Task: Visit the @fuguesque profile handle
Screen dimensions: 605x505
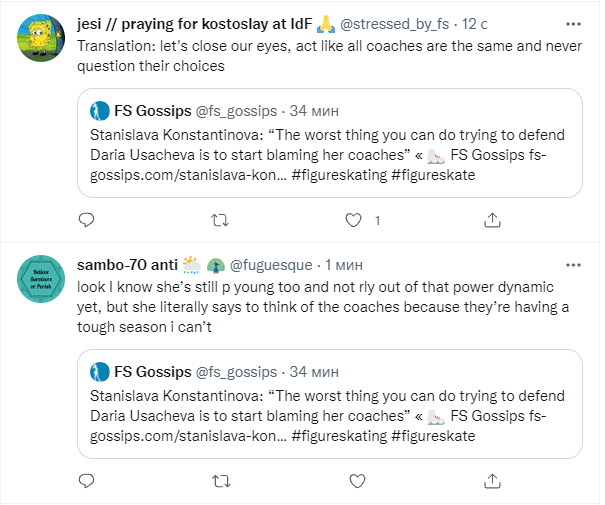Action: coord(271,266)
